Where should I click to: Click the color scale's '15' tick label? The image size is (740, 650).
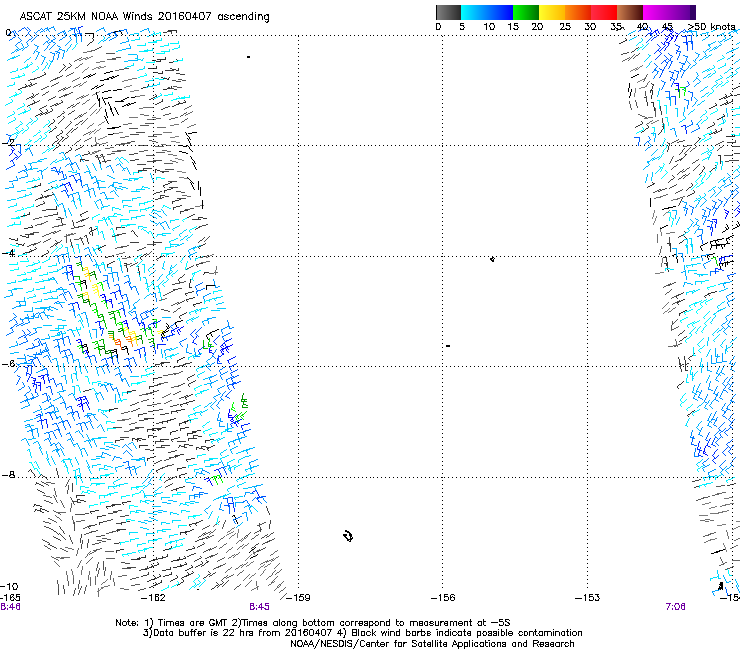(513, 26)
